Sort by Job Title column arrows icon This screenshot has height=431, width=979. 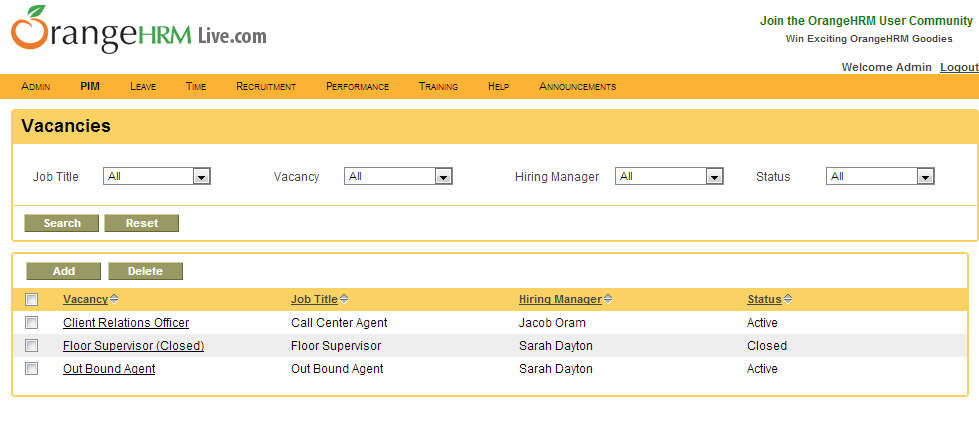pos(344,299)
